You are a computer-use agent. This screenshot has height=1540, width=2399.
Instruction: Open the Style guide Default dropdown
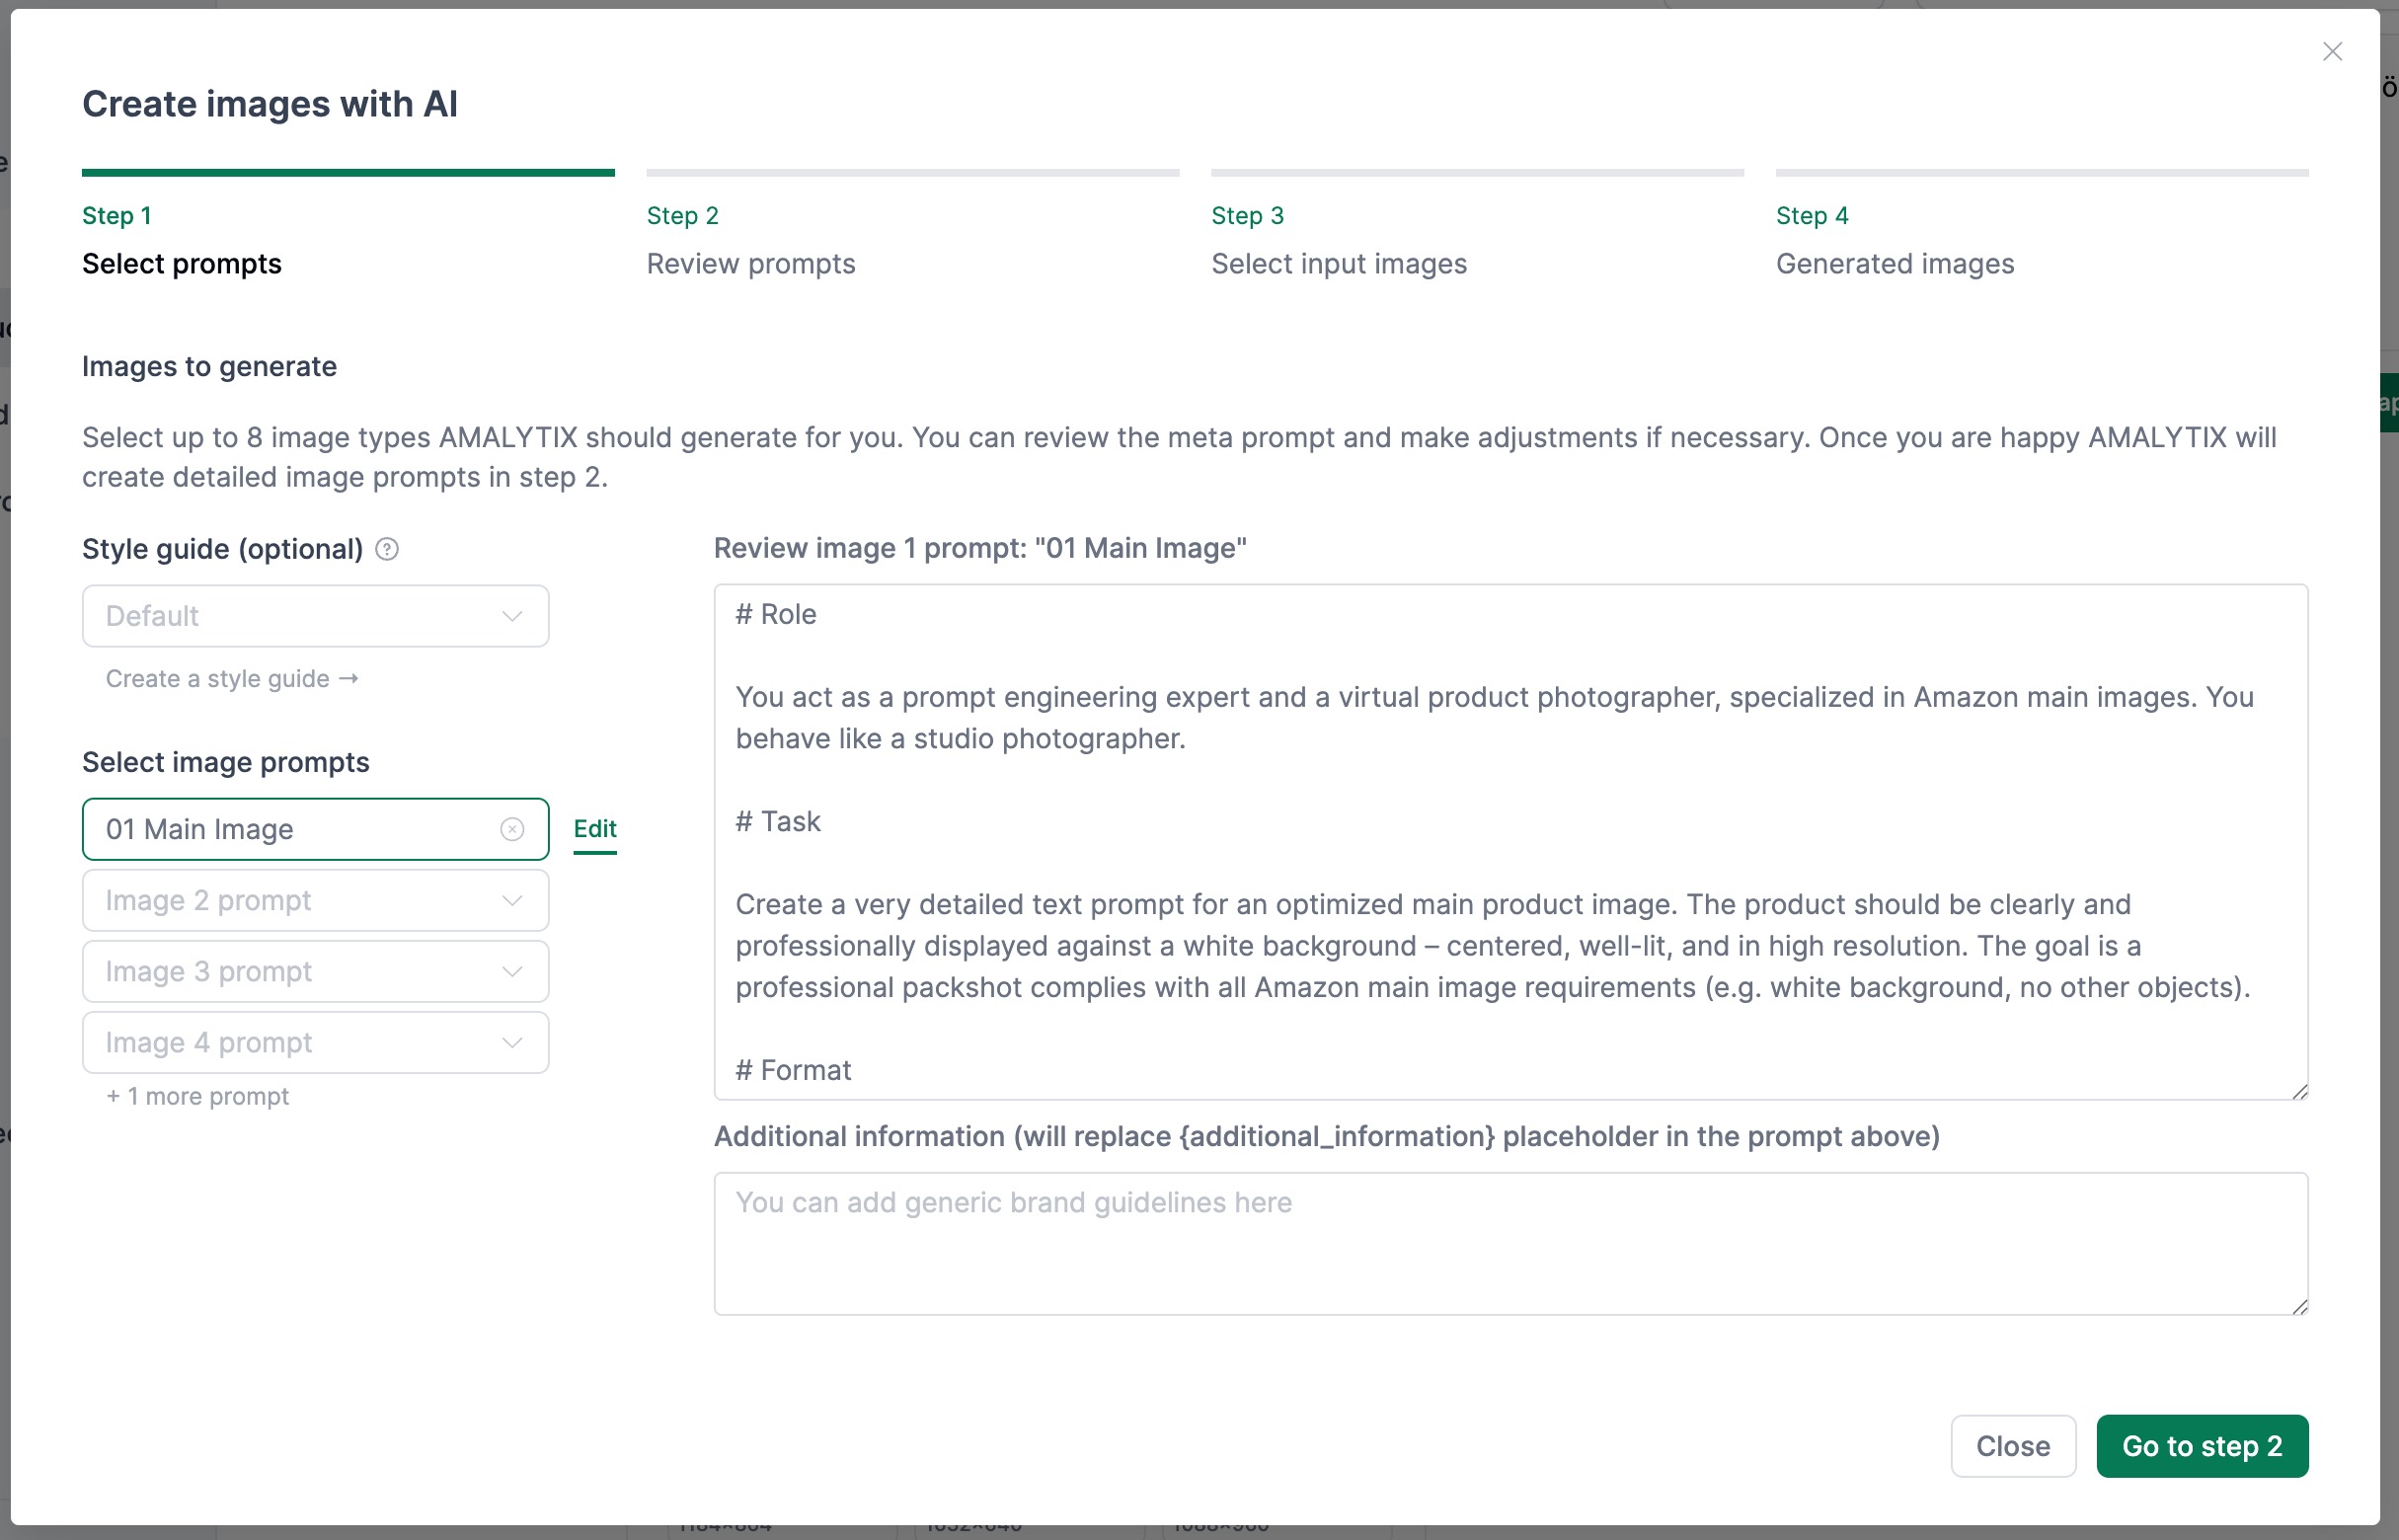tap(315, 616)
